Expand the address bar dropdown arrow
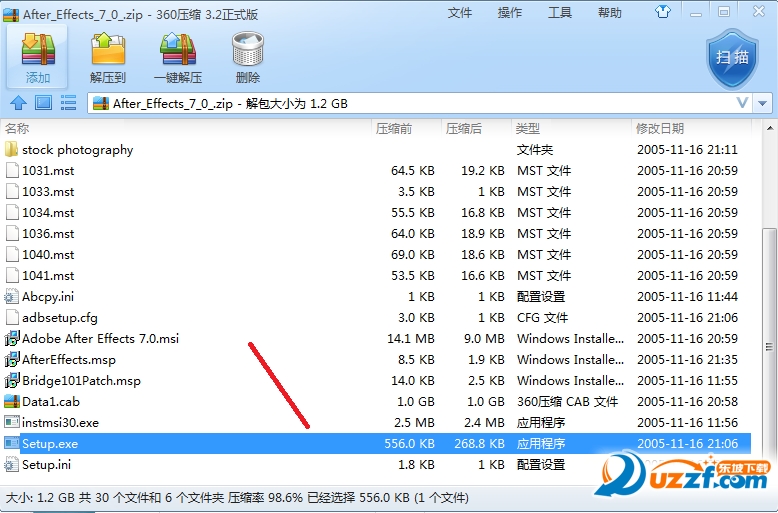Image resolution: width=778 pixels, height=513 pixels. point(763,103)
